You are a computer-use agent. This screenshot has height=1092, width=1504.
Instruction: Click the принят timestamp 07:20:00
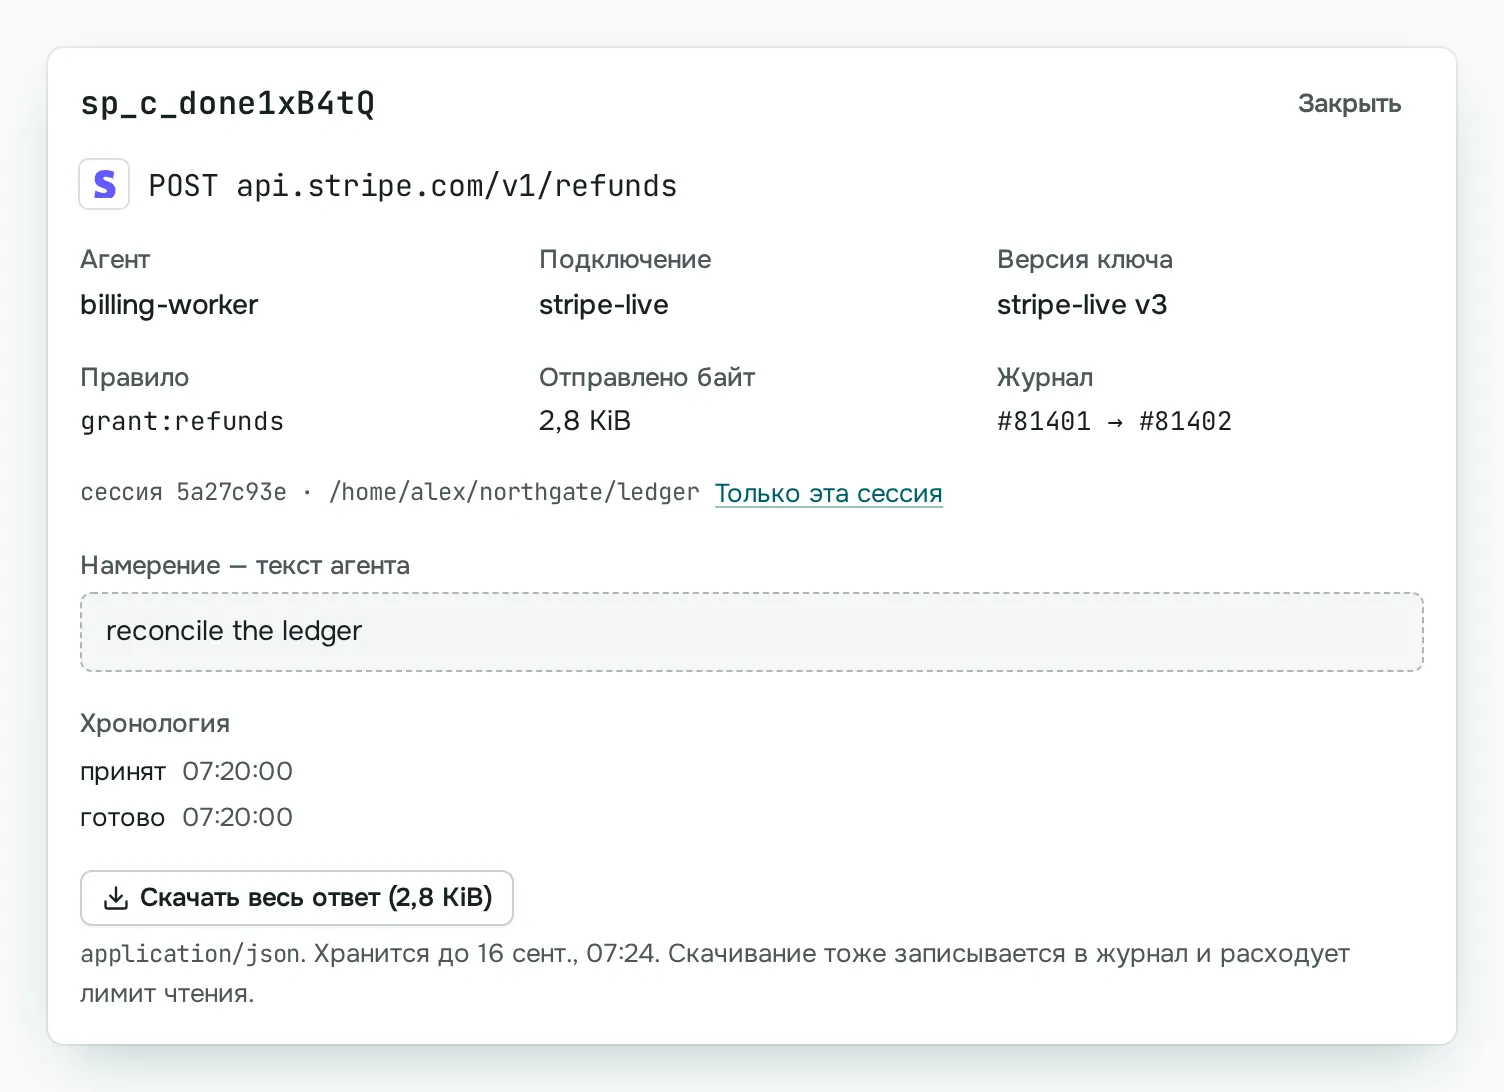point(238,771)
